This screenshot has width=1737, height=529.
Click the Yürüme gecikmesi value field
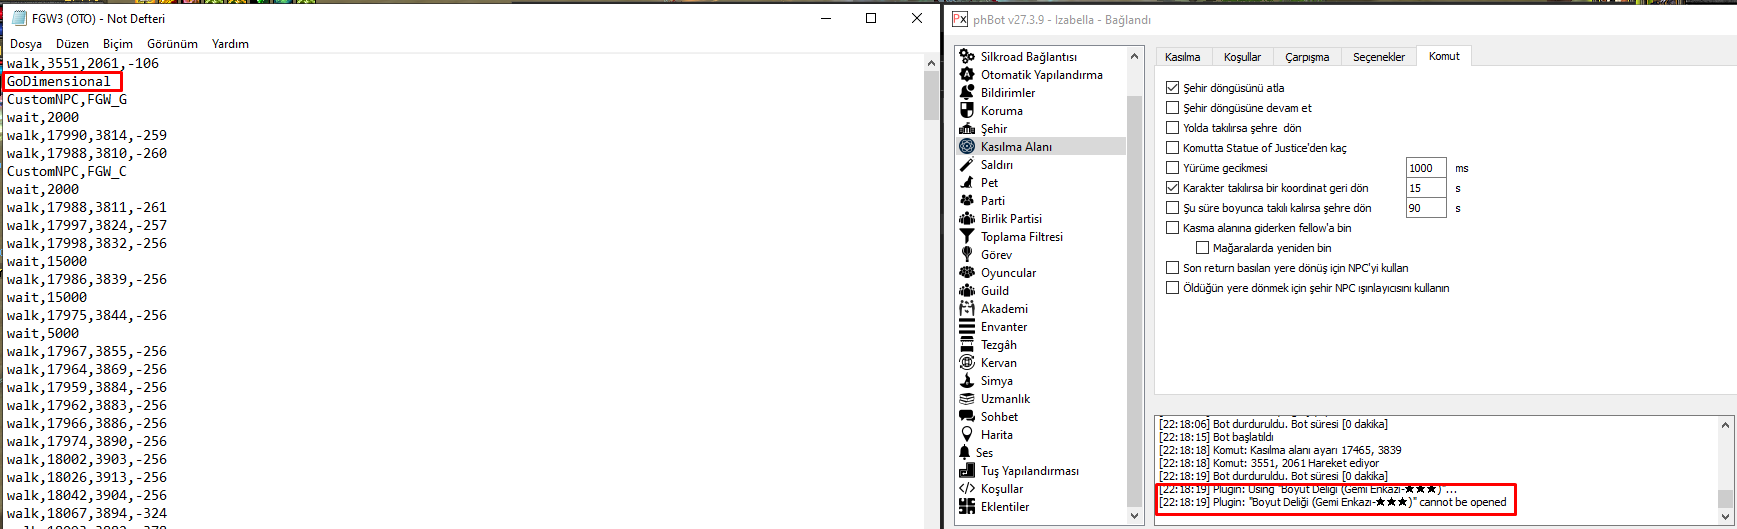point(1425,168)
